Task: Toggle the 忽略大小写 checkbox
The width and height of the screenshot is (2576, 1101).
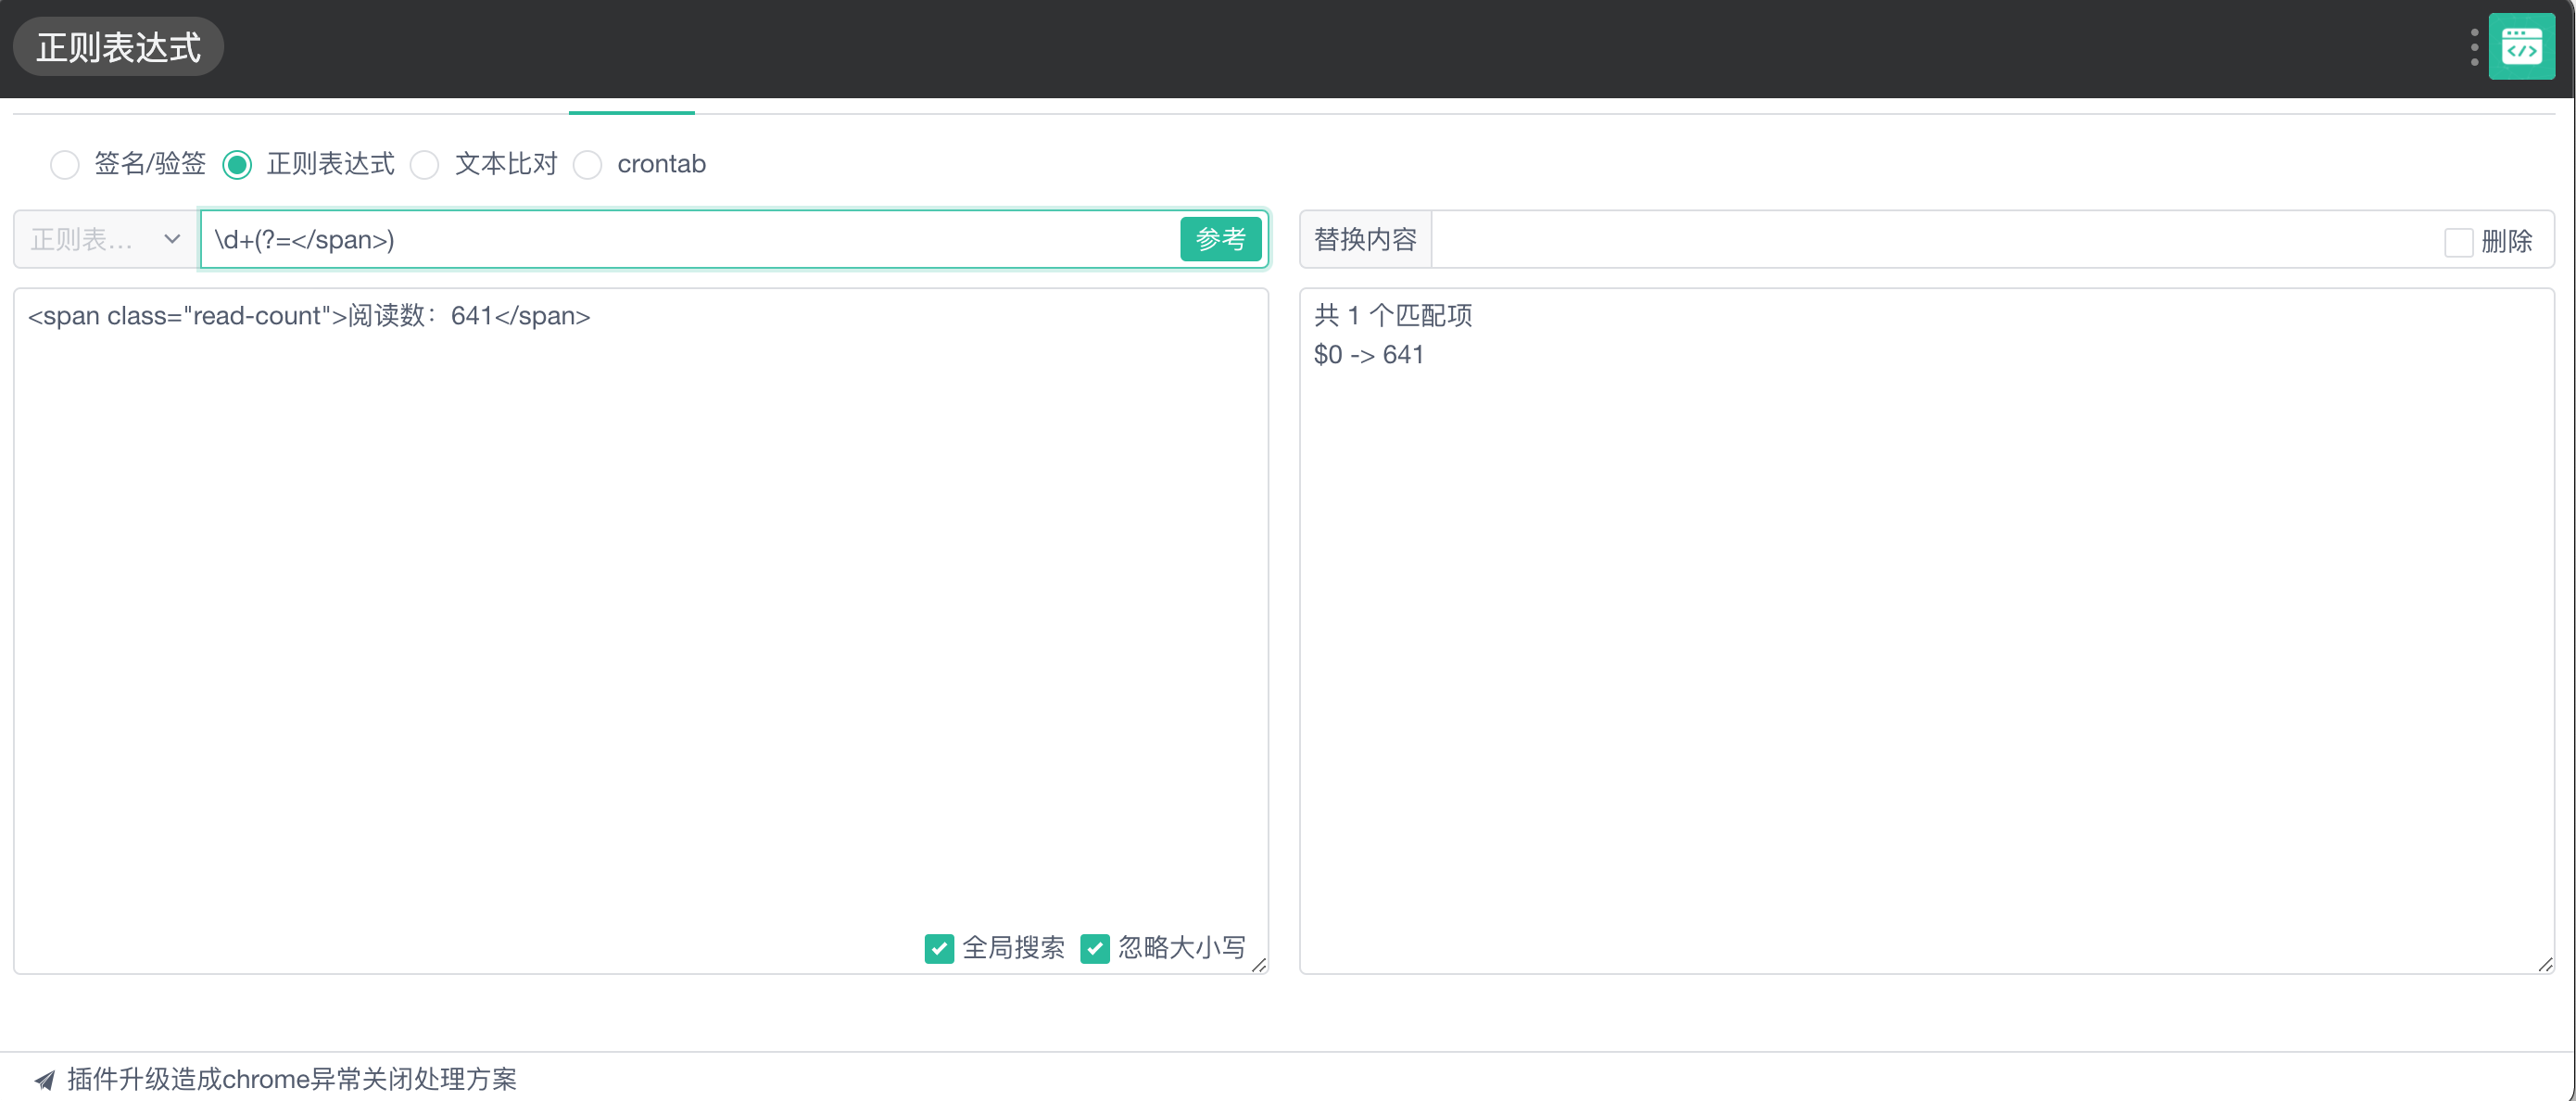Action: 1095,947
